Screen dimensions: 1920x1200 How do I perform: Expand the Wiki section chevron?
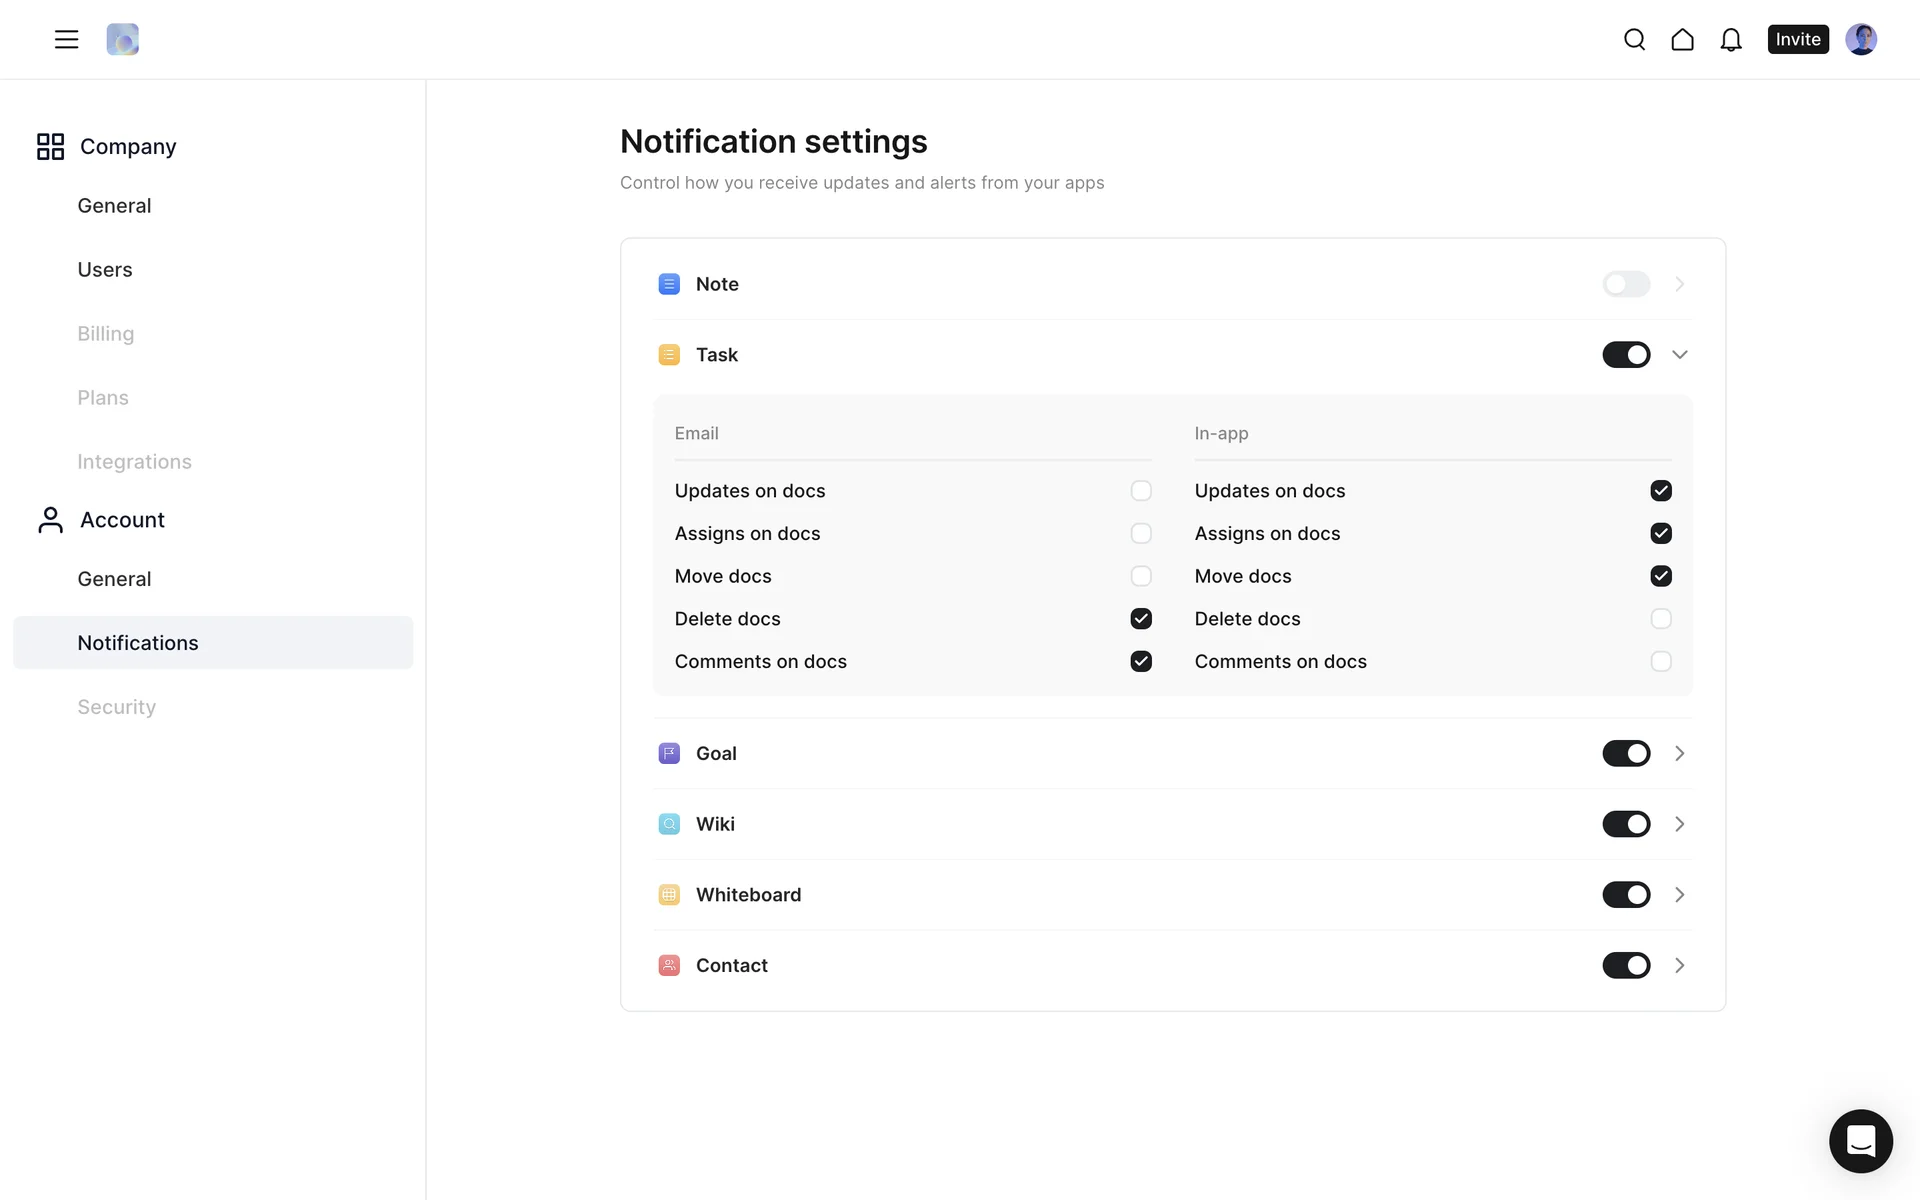[1679, 824]
